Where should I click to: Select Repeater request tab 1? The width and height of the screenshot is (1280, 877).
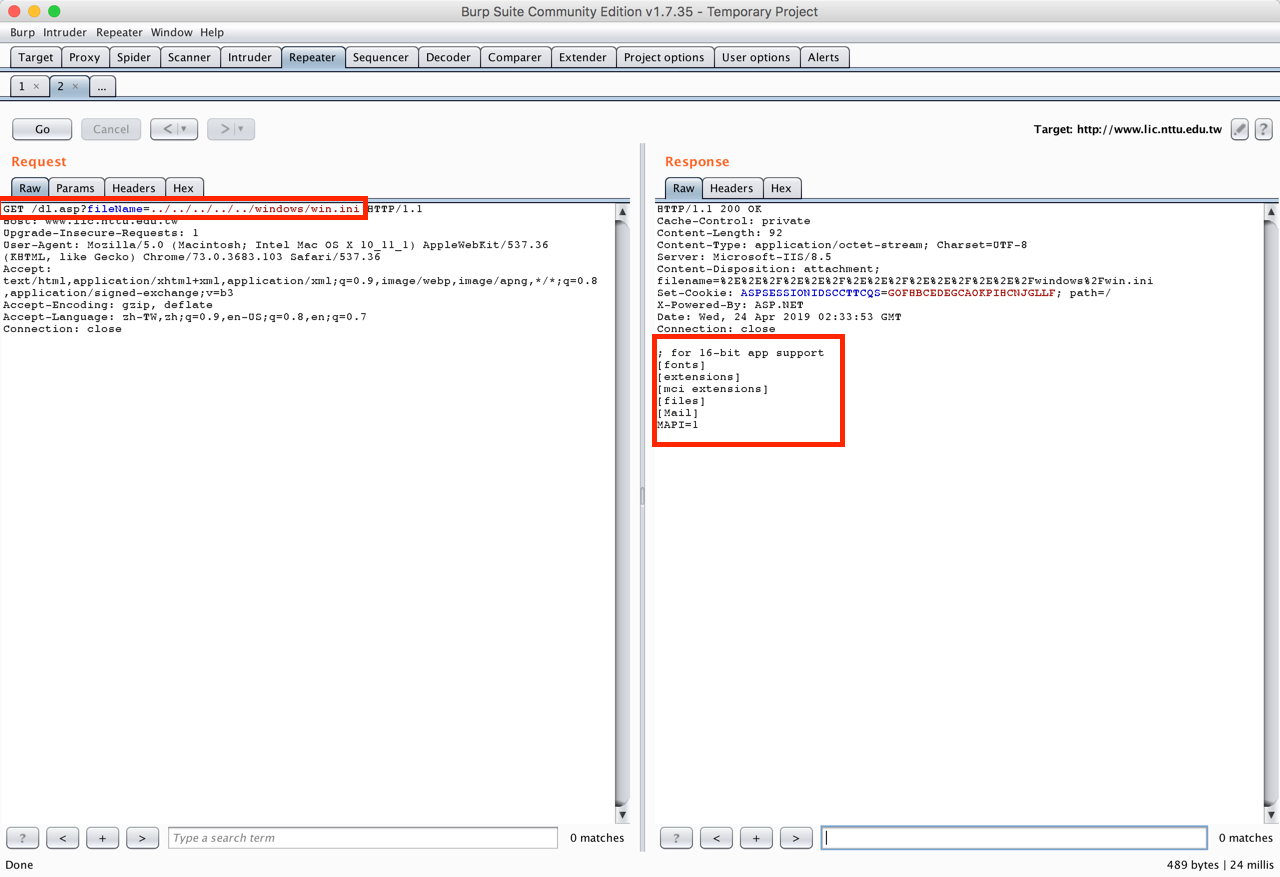click(22, 87)
